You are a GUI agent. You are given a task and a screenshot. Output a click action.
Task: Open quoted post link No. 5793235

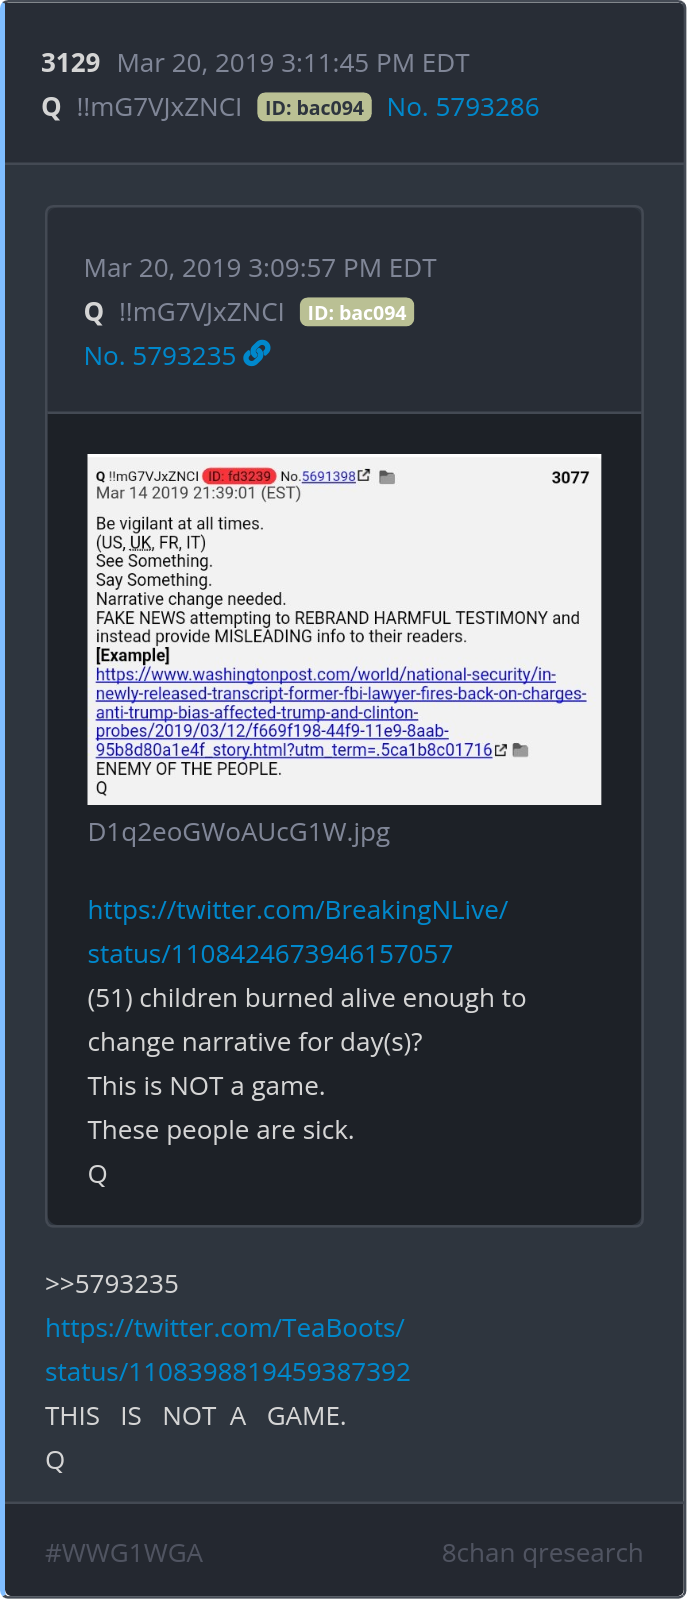coord(160,356)
